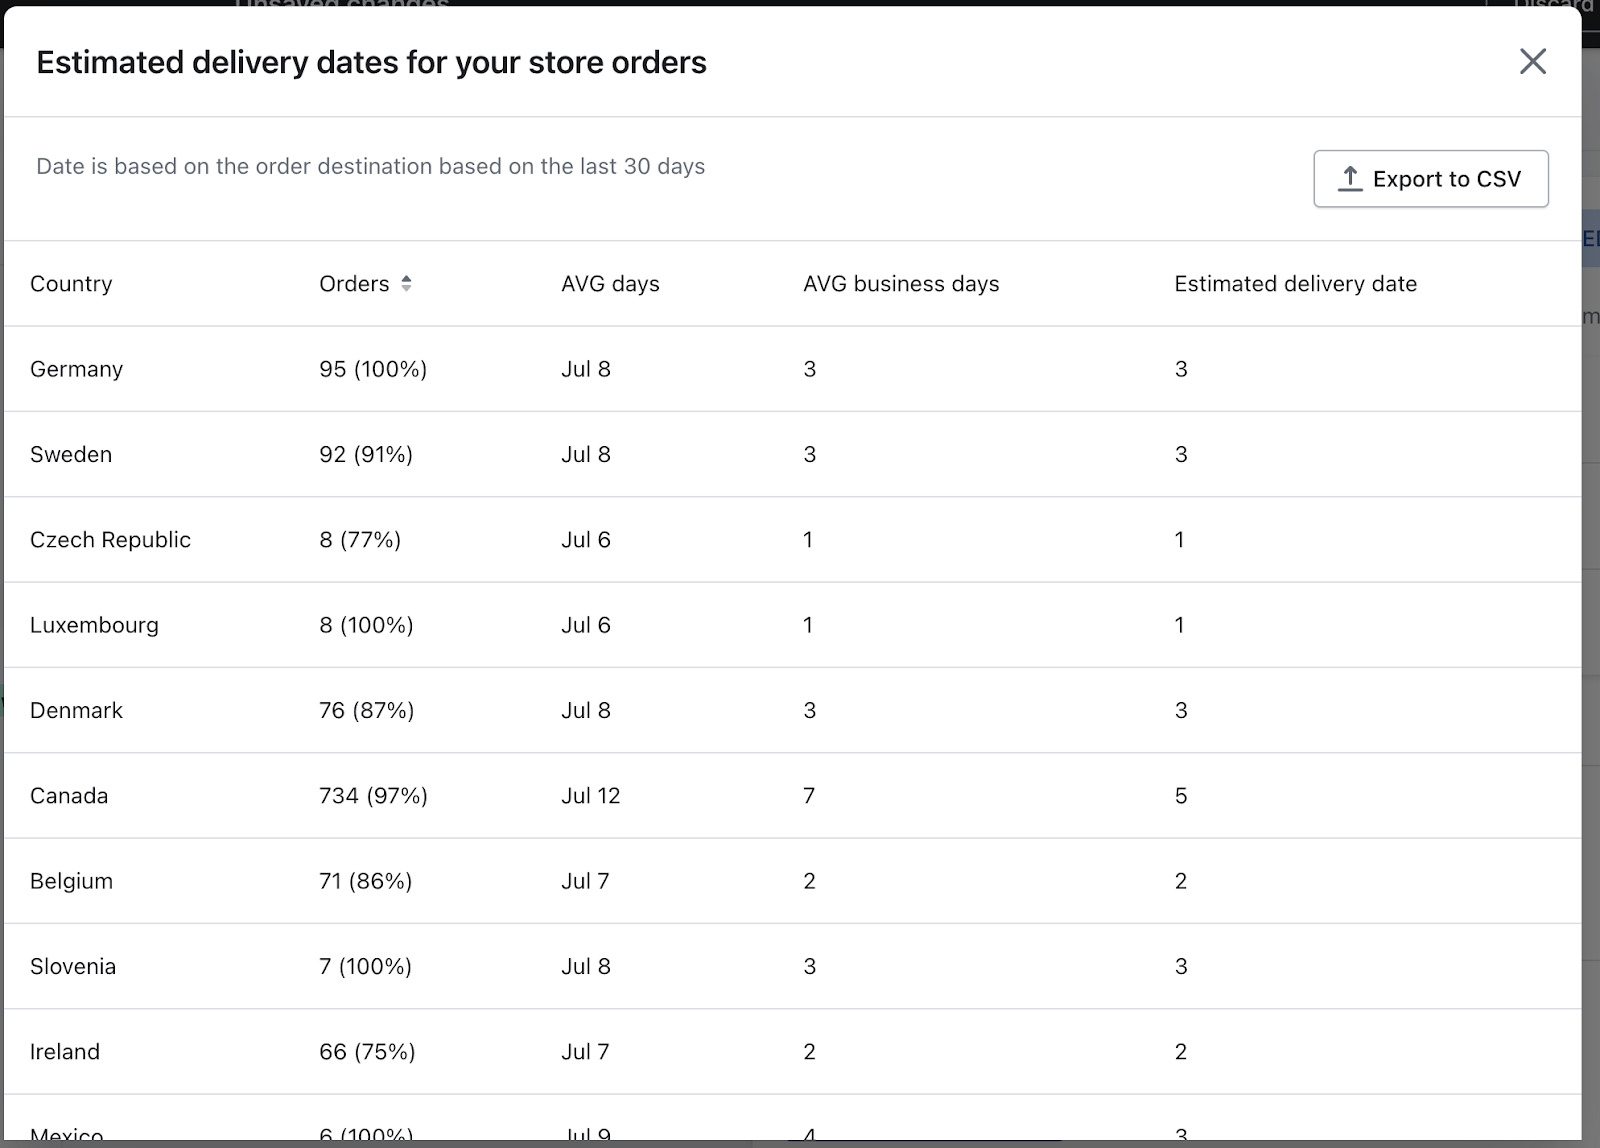The image size is (1600, 1148).
Task: Click Canada's 734 (97%) orders cell
Action: 373,796
